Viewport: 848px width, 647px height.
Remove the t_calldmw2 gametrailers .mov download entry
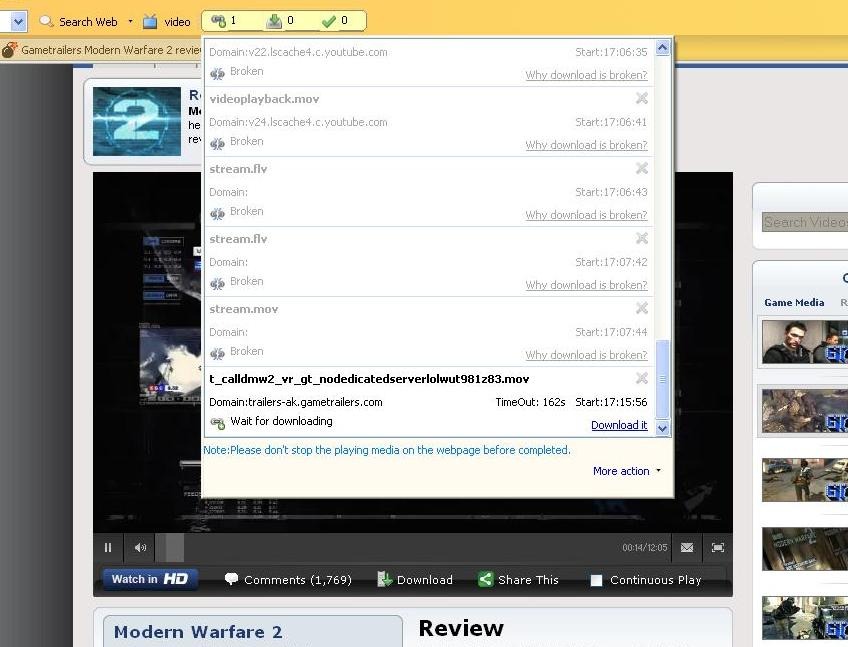click(x=641, y=378)
